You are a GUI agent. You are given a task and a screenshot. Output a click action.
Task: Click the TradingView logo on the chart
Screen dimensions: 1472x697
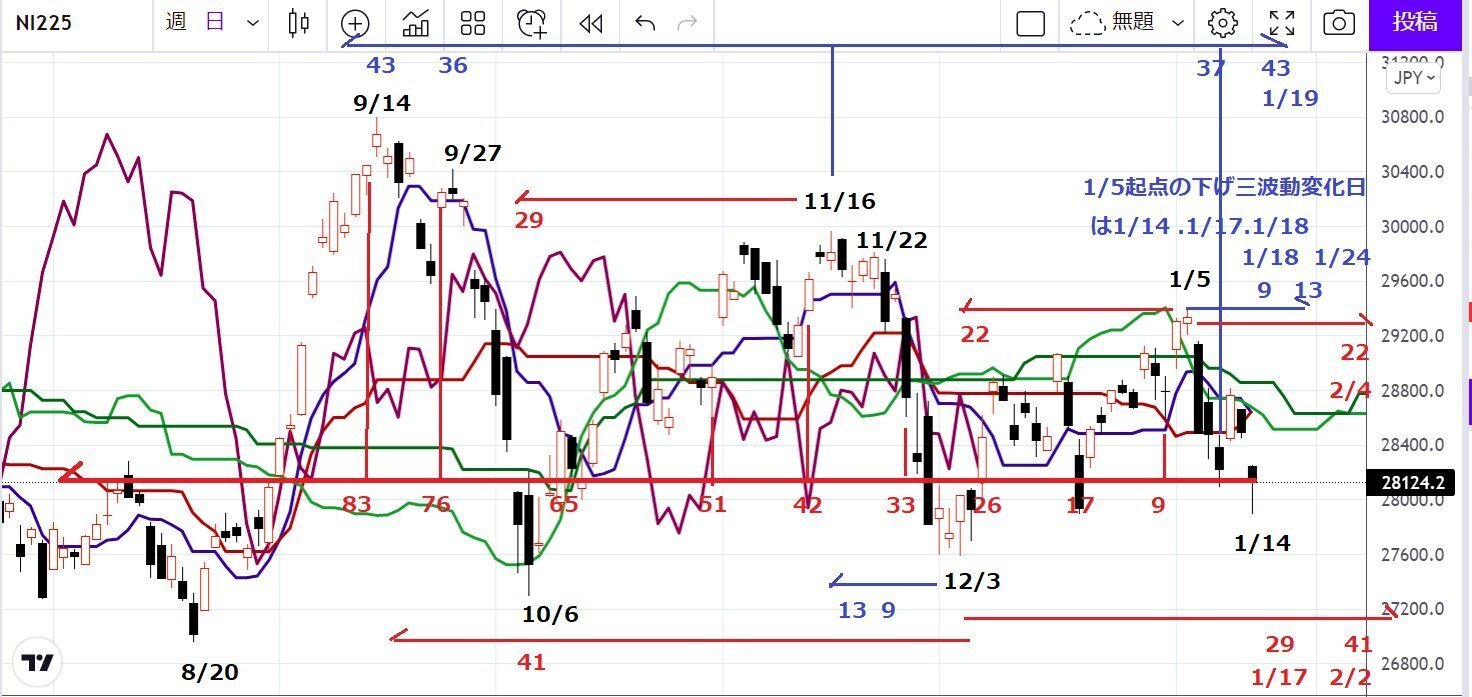pos(38,662)
